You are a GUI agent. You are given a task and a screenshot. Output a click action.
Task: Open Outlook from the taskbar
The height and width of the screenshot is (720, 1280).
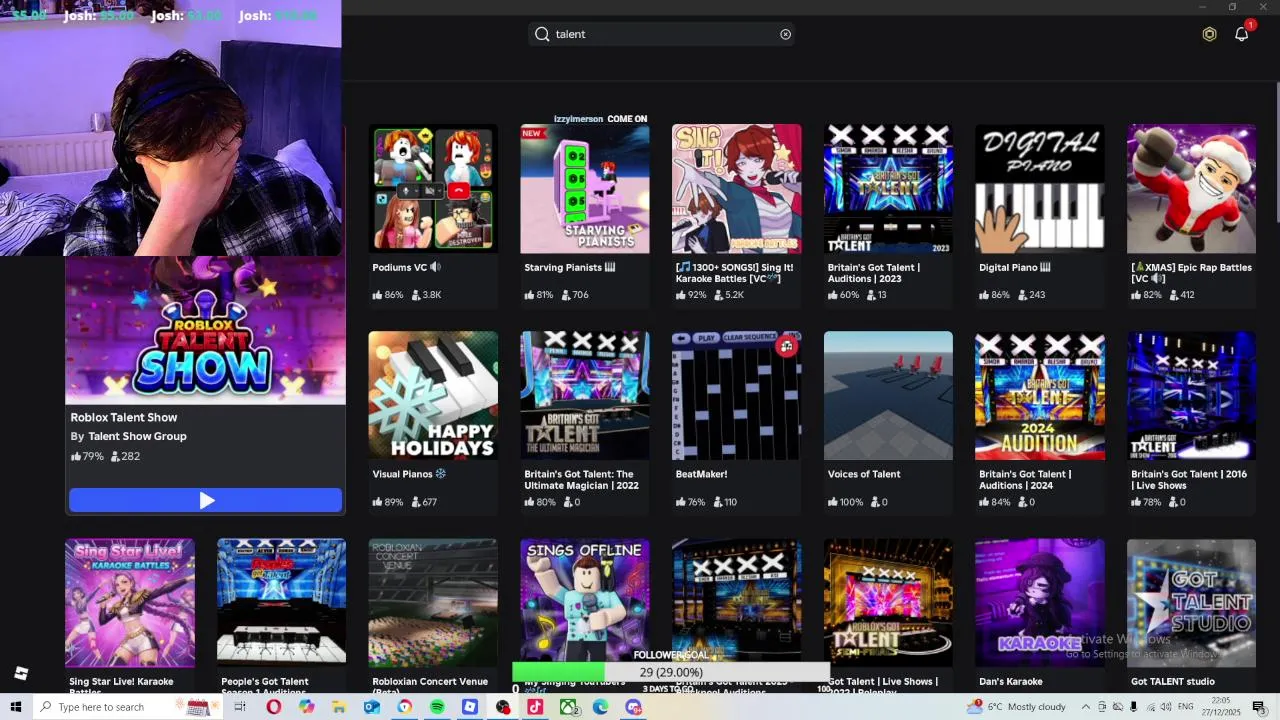pyautogui.click(x=371, y=707)
